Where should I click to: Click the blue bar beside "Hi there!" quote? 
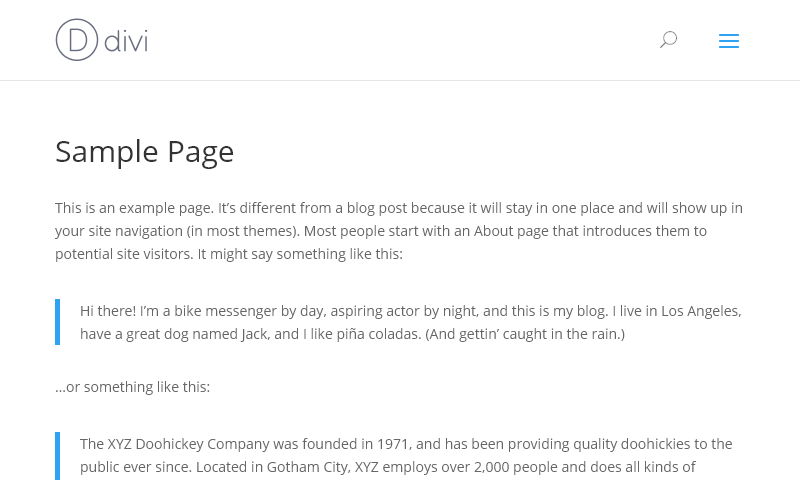(57, 322)
